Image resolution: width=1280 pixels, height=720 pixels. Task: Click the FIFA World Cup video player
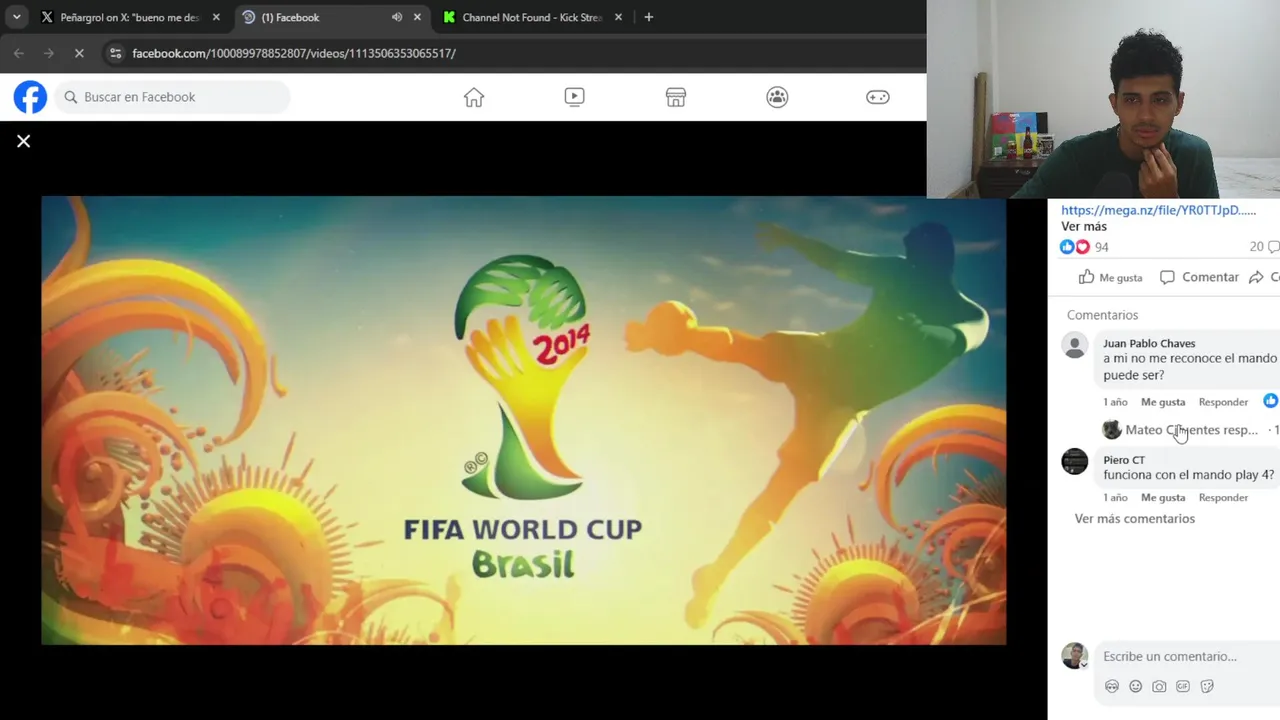coord(523,420)
